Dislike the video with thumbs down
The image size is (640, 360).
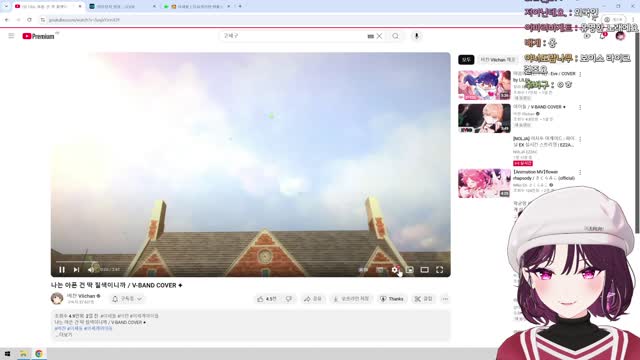(x=289, y=299)
